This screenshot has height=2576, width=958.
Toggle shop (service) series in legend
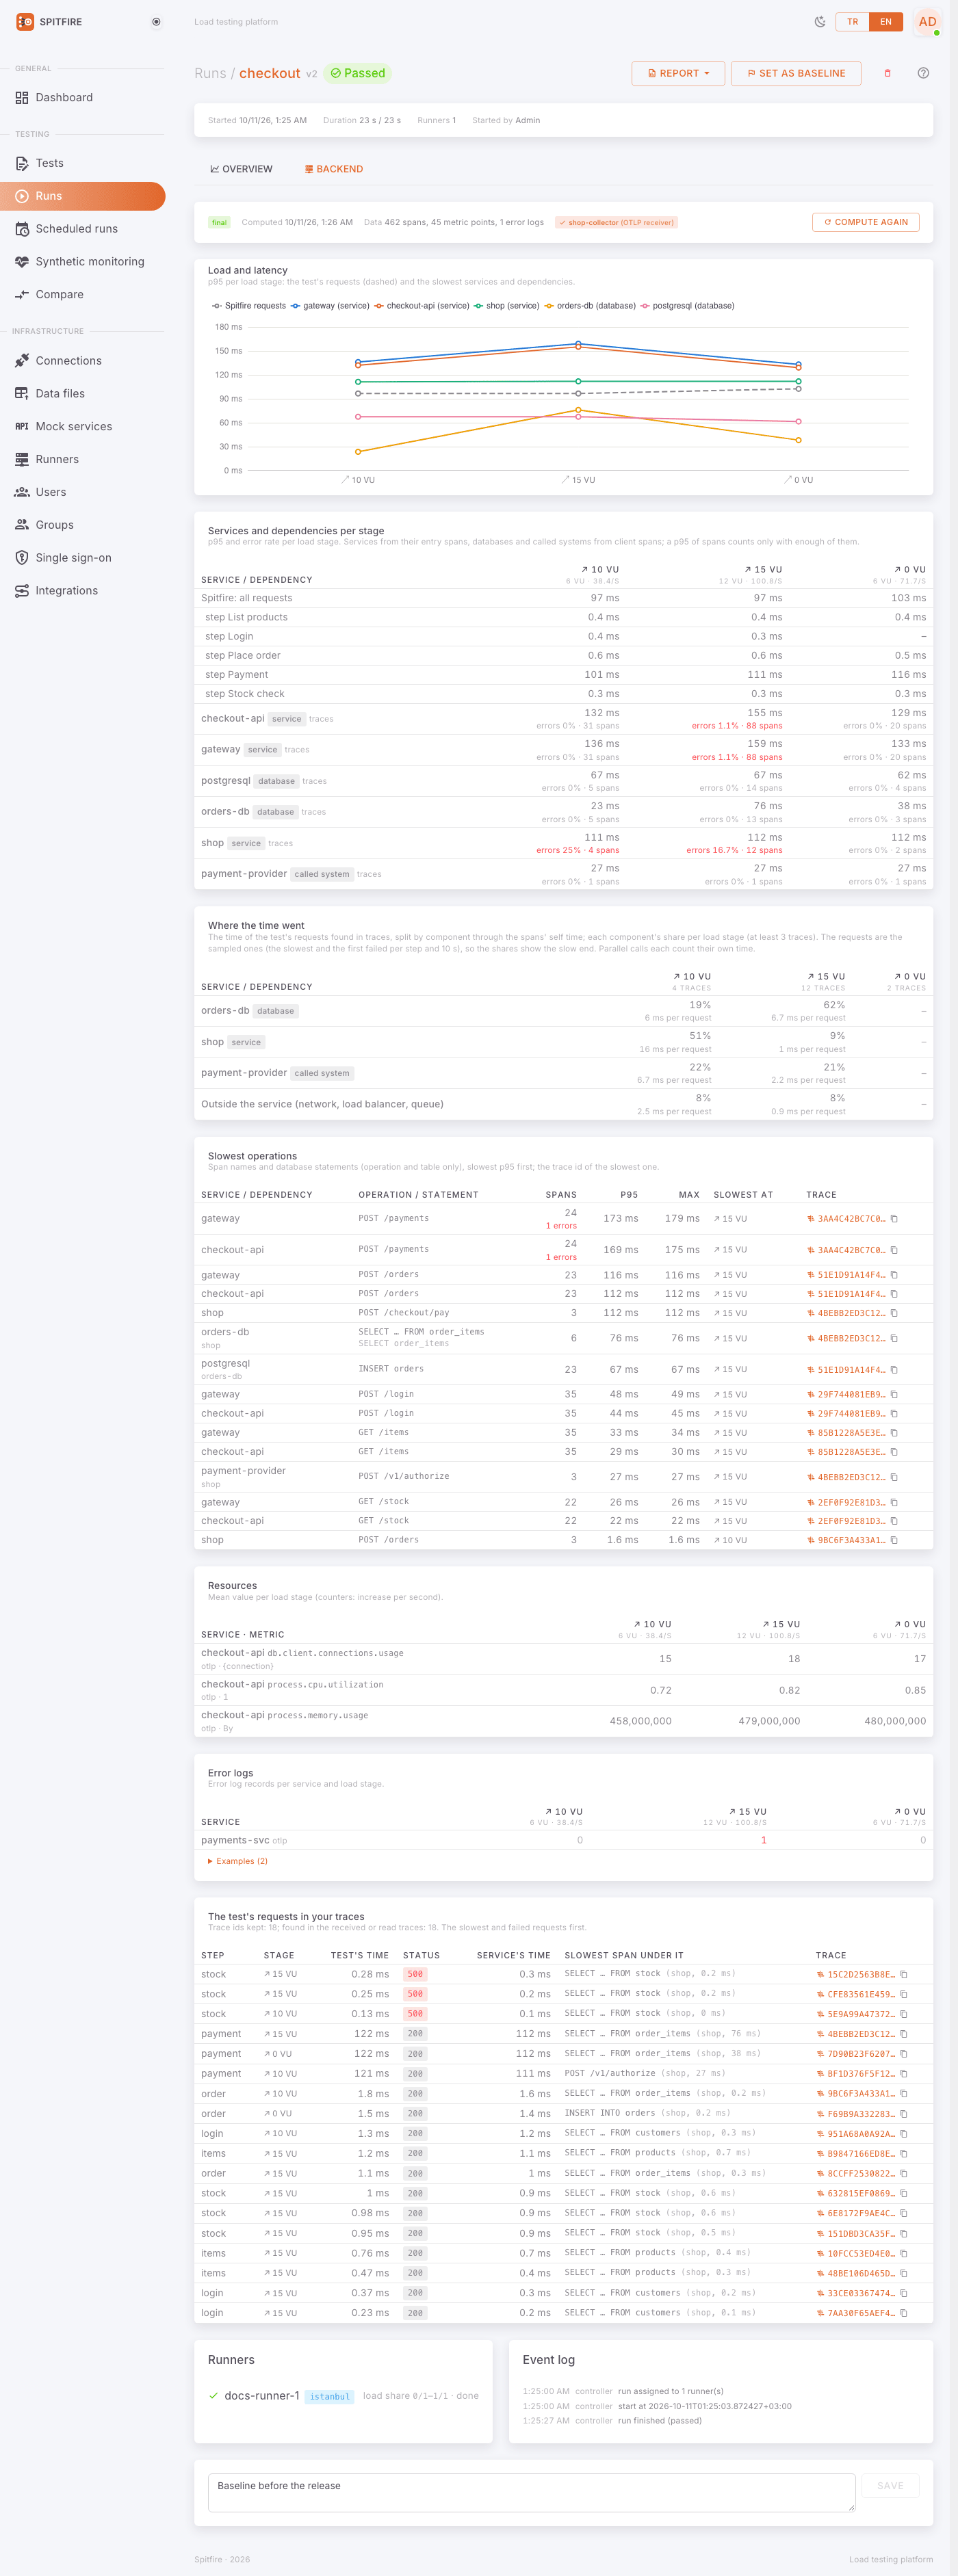(x=506, y=306)
